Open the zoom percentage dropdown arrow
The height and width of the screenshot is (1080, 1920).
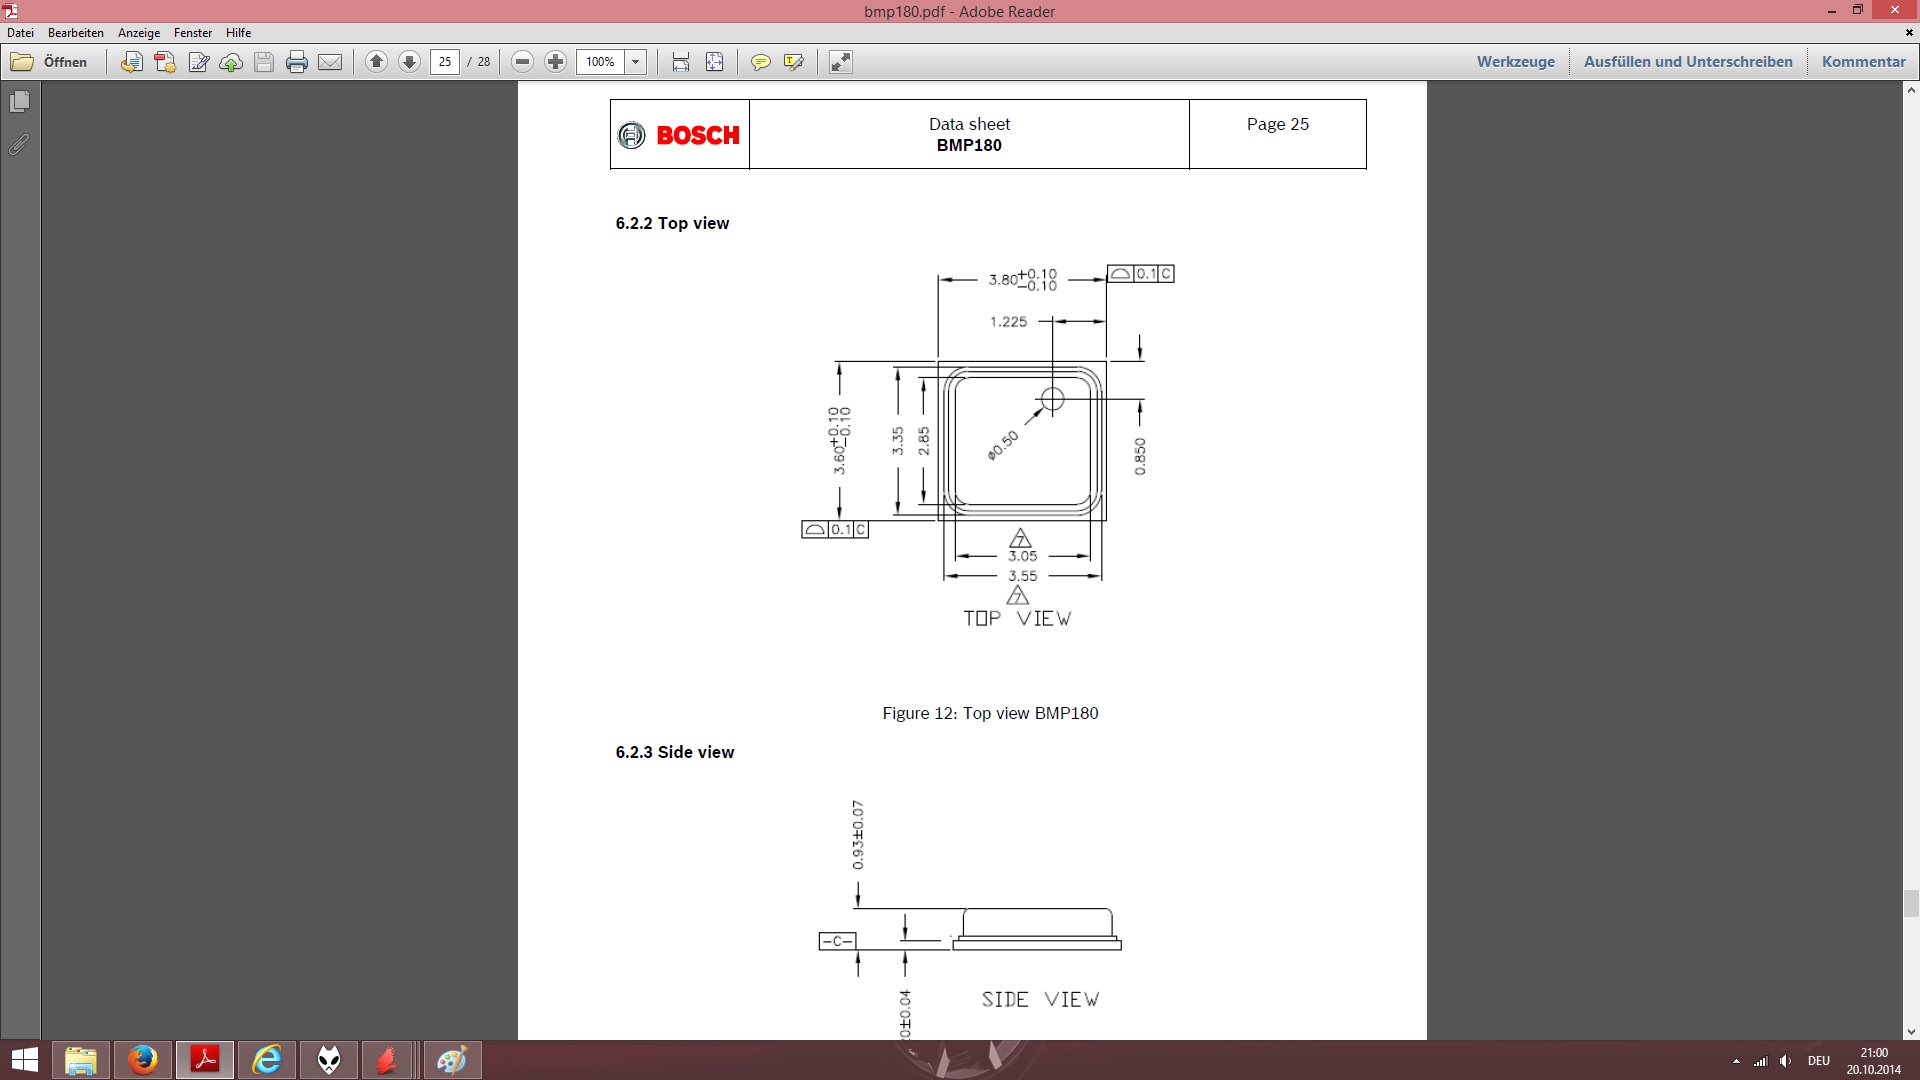point(635,62)
